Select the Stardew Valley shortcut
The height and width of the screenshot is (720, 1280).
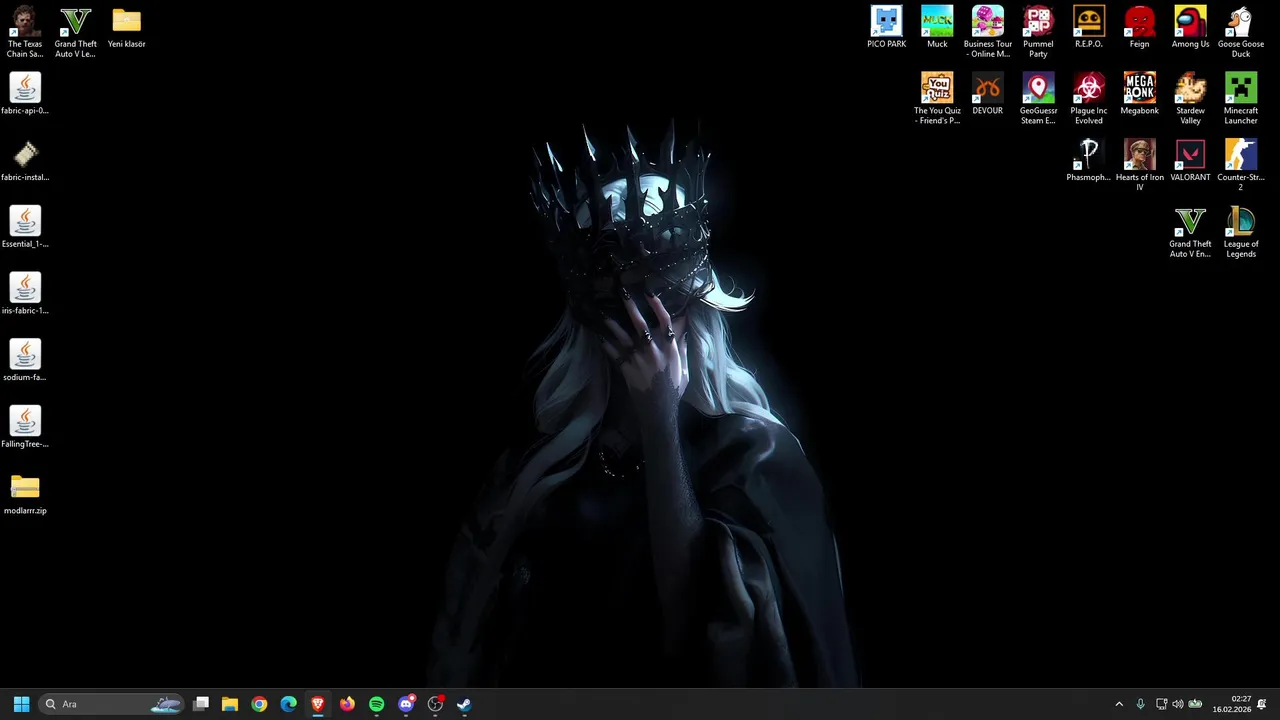click(x=1190, y=98)
